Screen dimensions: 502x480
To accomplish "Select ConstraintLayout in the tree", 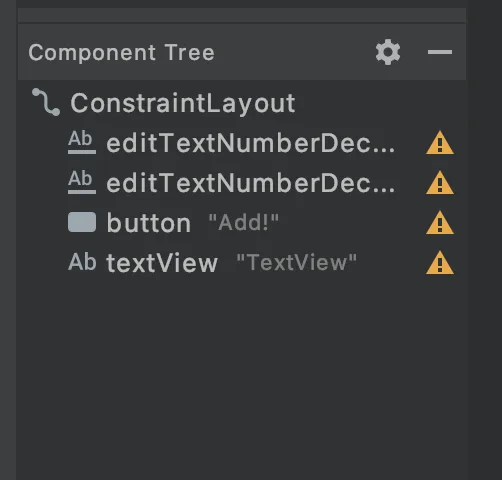I will (x=183, y=103).
